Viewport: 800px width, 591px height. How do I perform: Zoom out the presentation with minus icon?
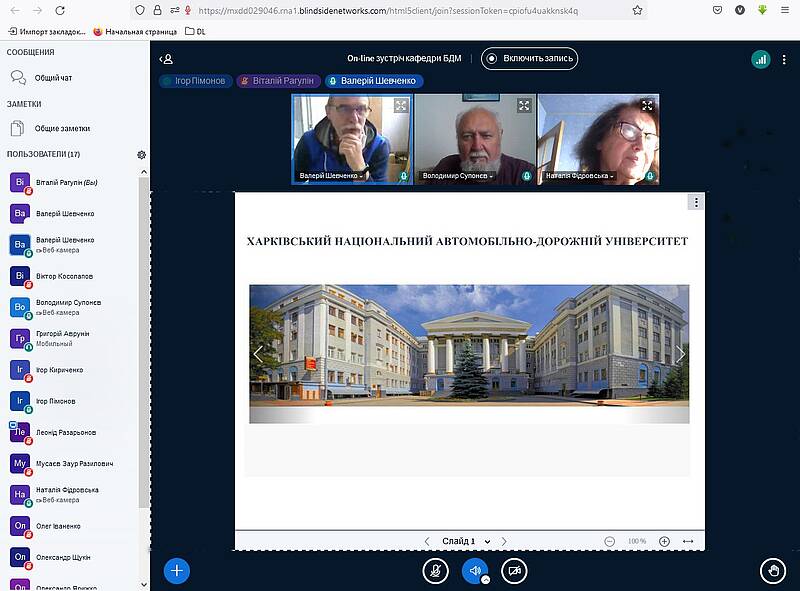(610, 541)
